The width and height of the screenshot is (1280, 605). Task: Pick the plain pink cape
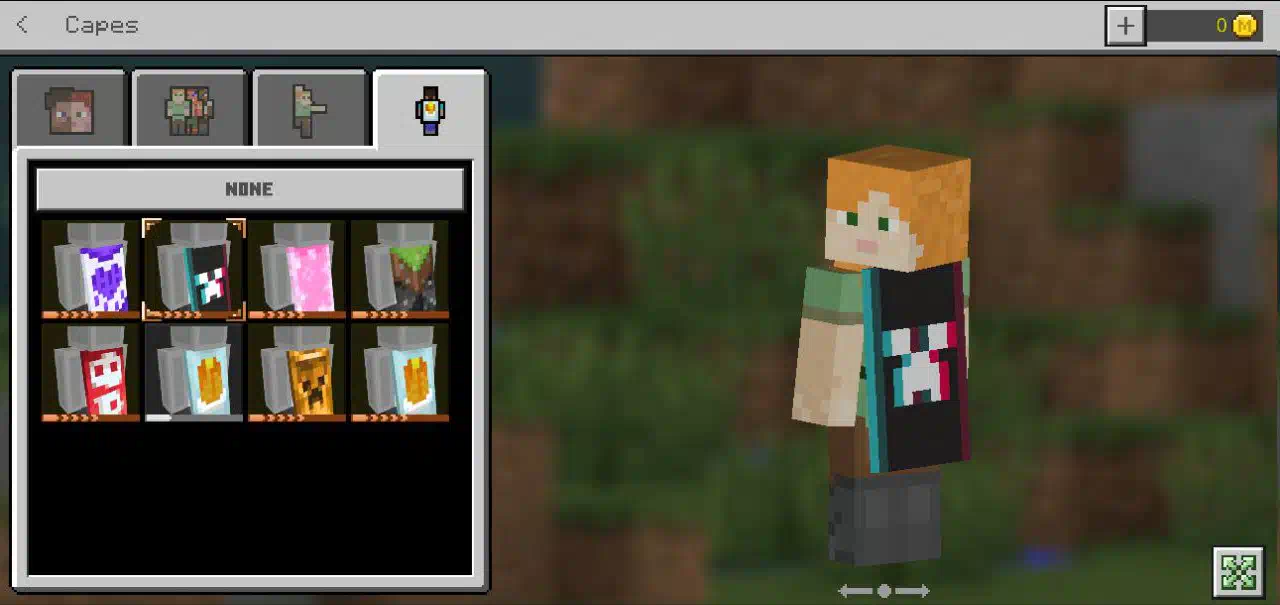[297, 270]
